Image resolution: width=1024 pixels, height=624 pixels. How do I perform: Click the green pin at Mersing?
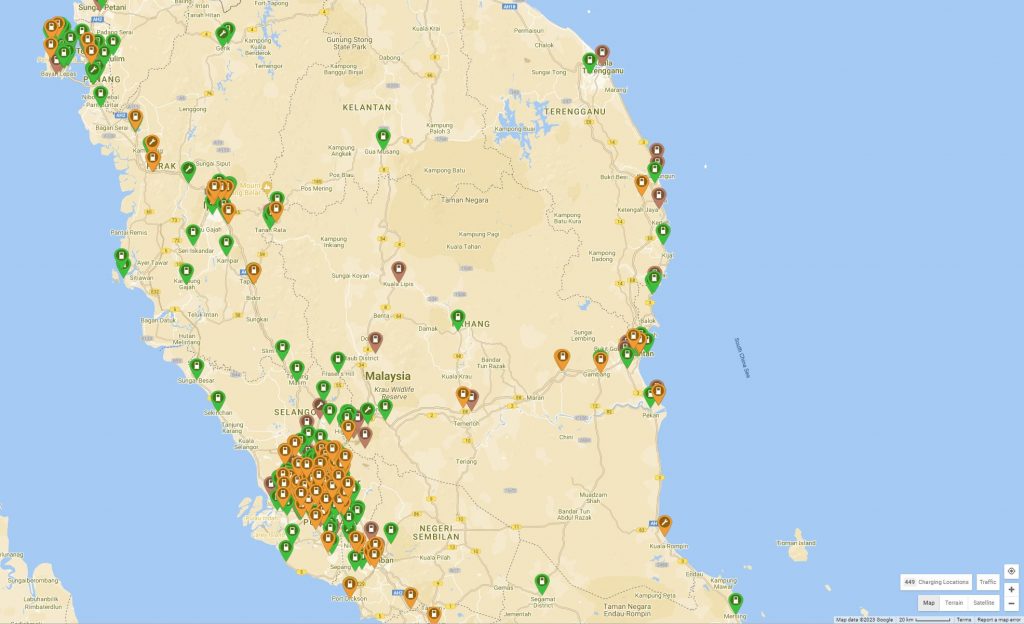click(x=736, y=601)
